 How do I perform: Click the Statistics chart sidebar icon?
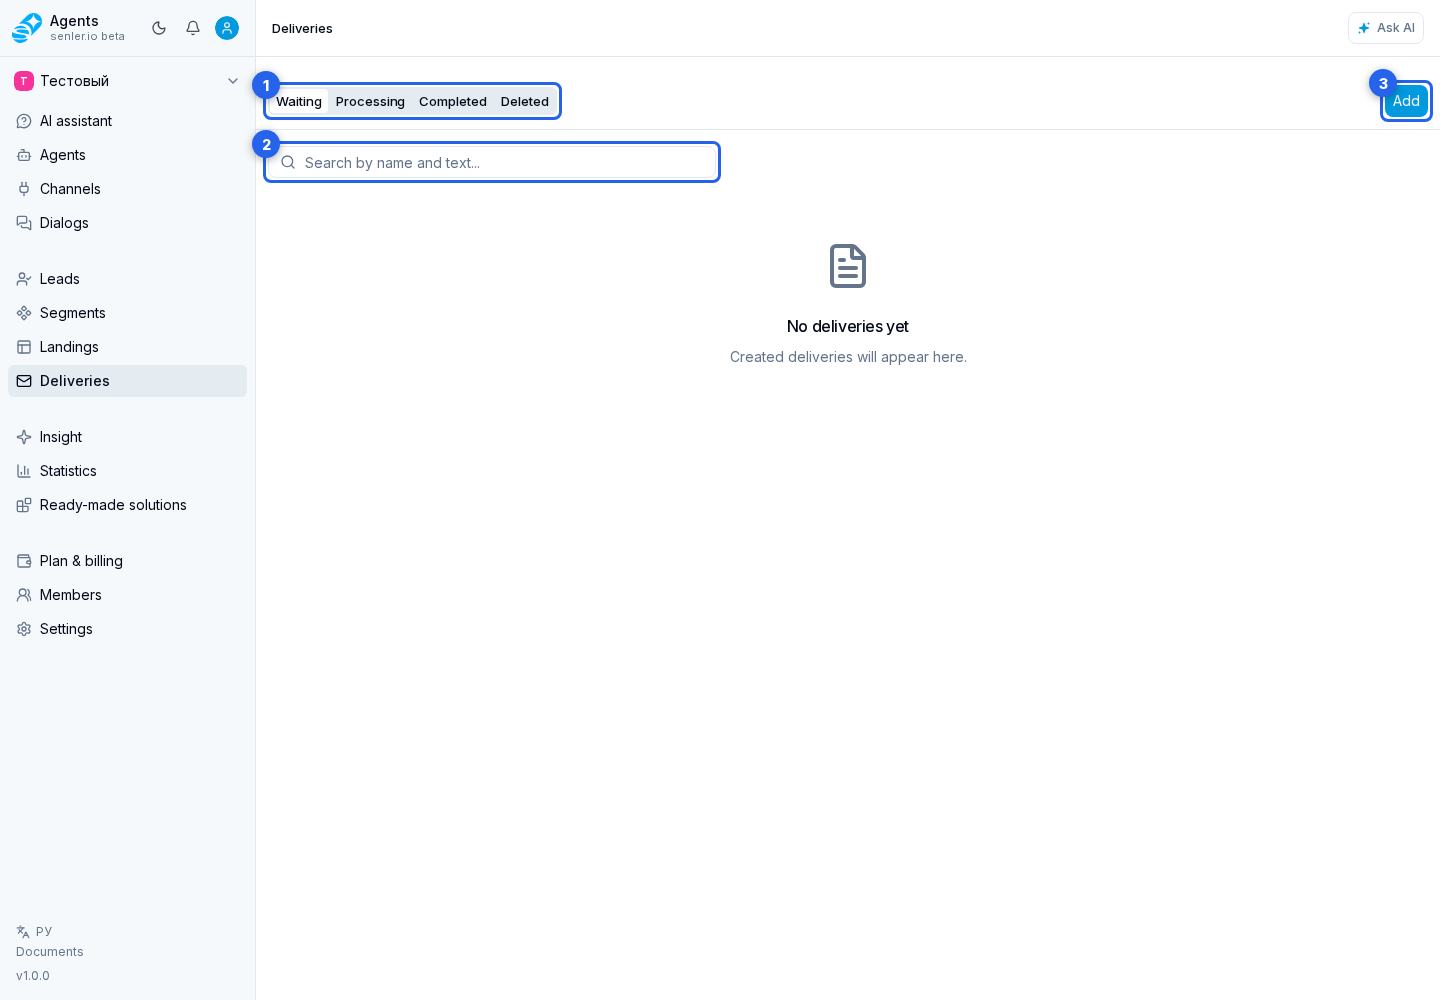[x=24, y=471]
